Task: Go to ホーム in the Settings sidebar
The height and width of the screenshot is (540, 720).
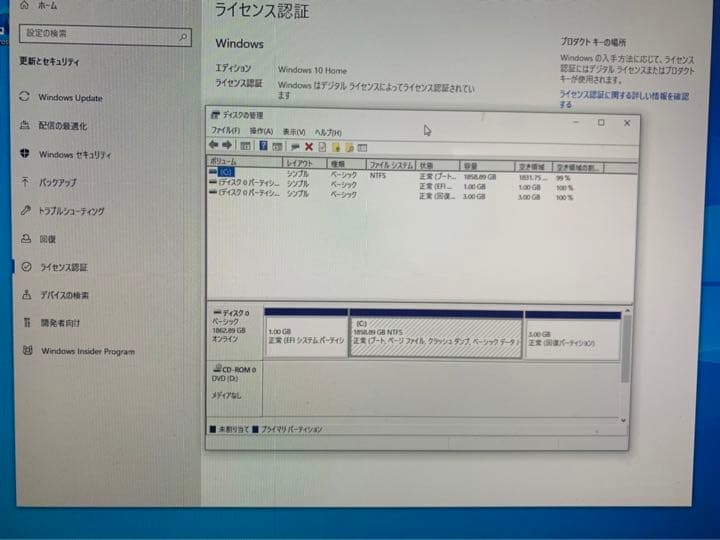Action: tap(39, 6)
